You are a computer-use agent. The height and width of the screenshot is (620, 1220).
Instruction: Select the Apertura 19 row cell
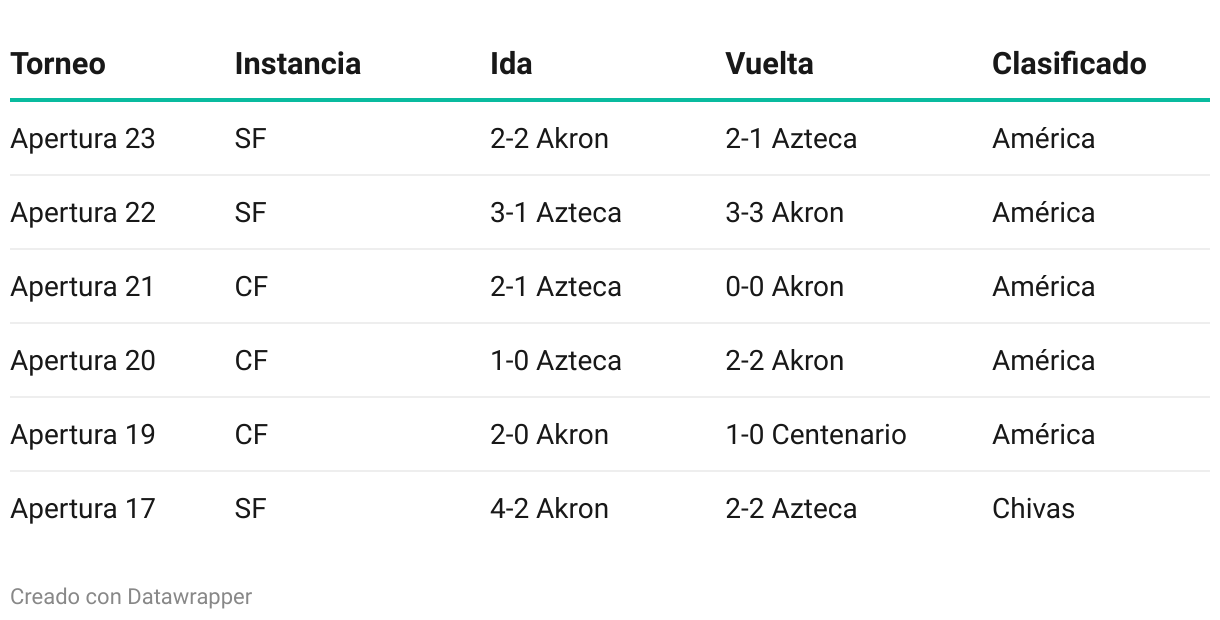click(83, 434)
